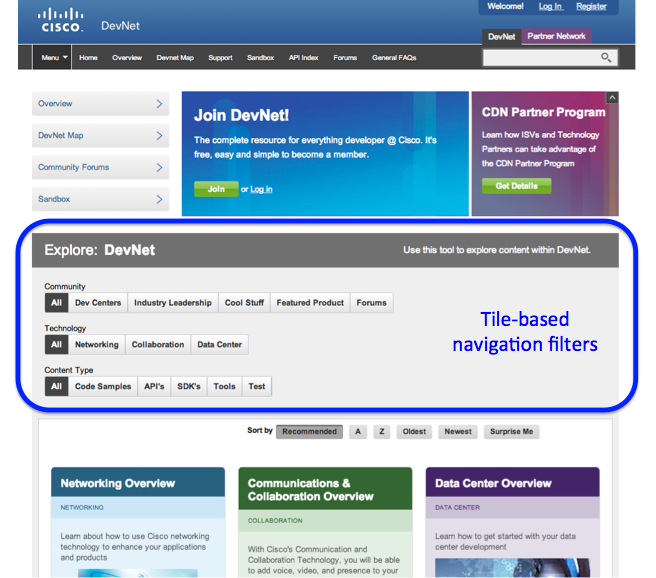Toggle the Forums community filter
The width and height of the screenshot is (656, 578).
[372, 303]
